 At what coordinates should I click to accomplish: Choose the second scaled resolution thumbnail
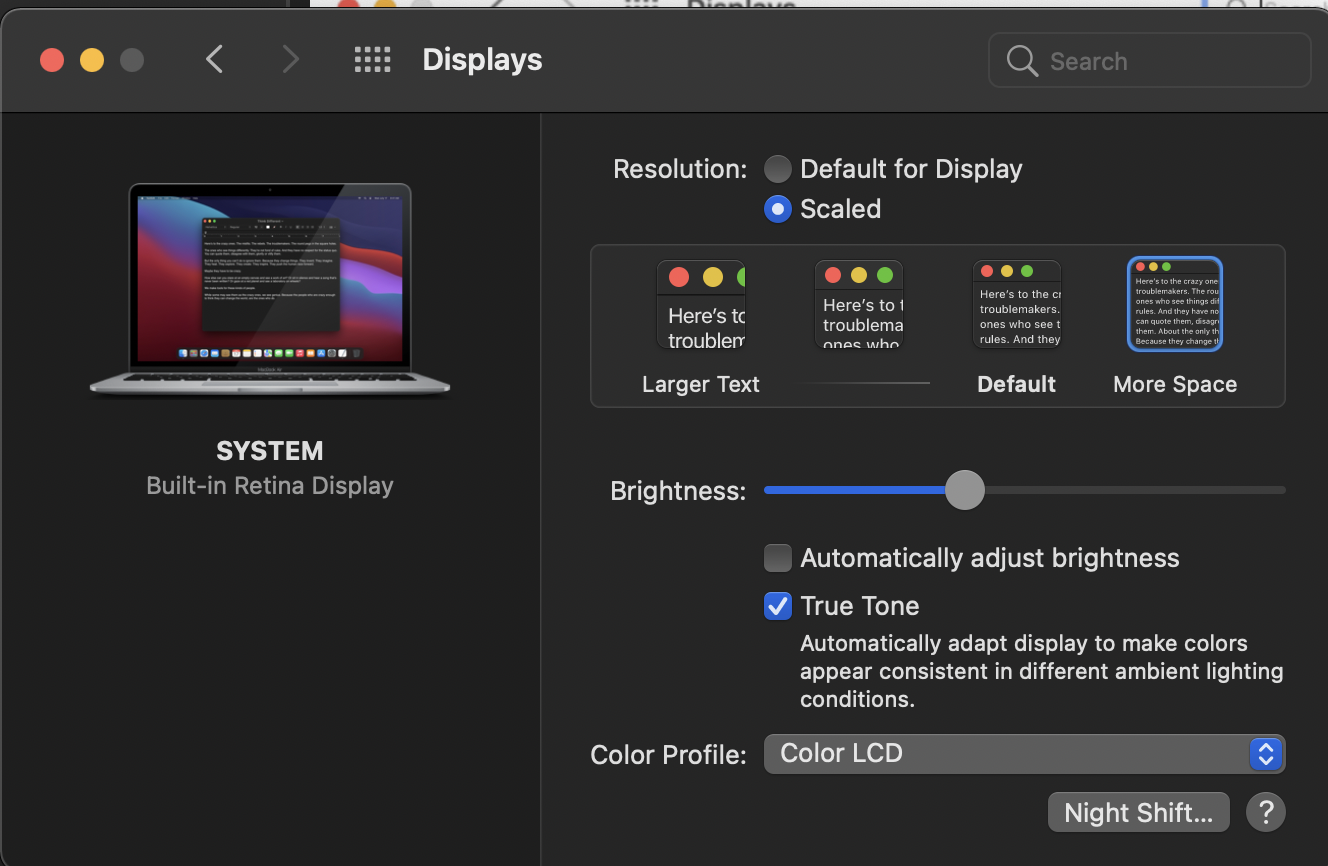pyautogui.click(x=859, y=305)
